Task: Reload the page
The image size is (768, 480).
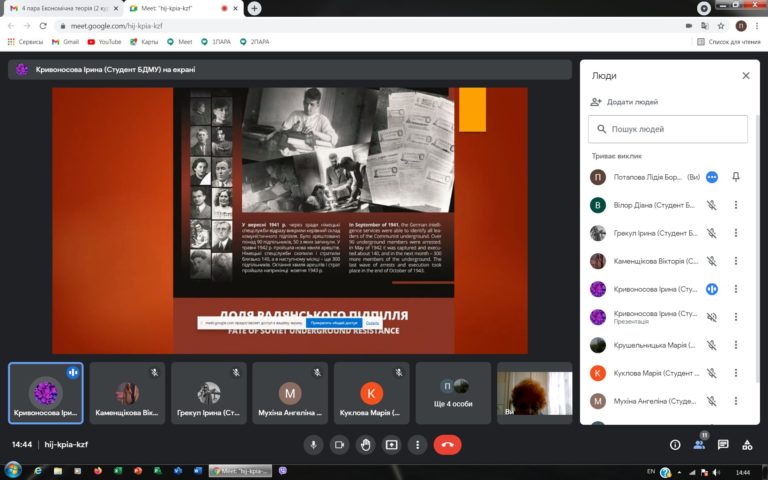Action: (43, 26)
